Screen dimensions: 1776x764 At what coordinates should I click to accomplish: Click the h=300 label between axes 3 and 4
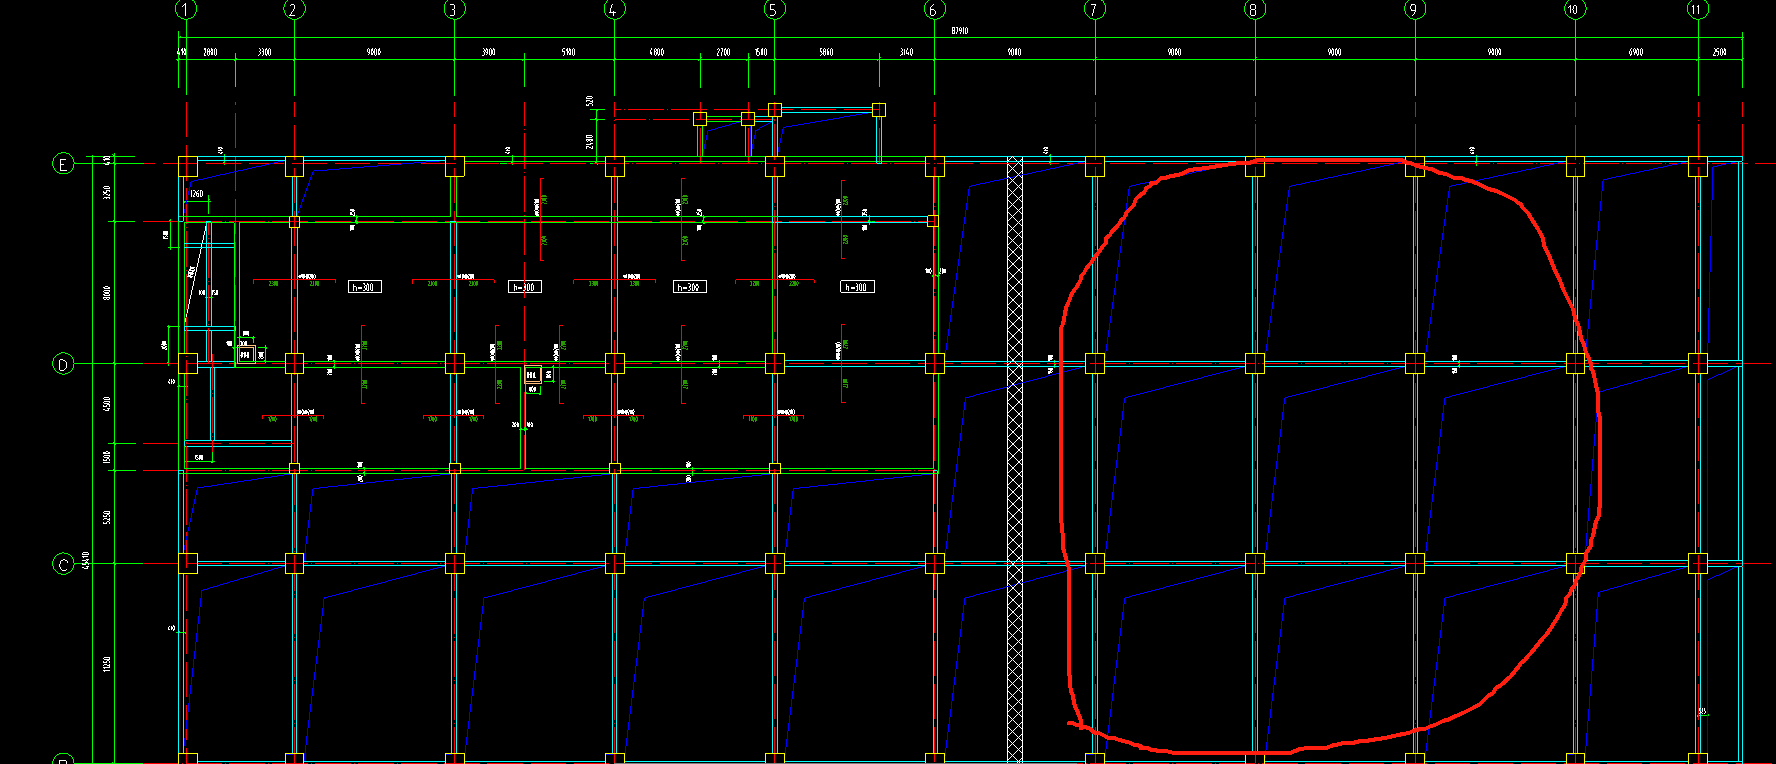click(524, 287)
